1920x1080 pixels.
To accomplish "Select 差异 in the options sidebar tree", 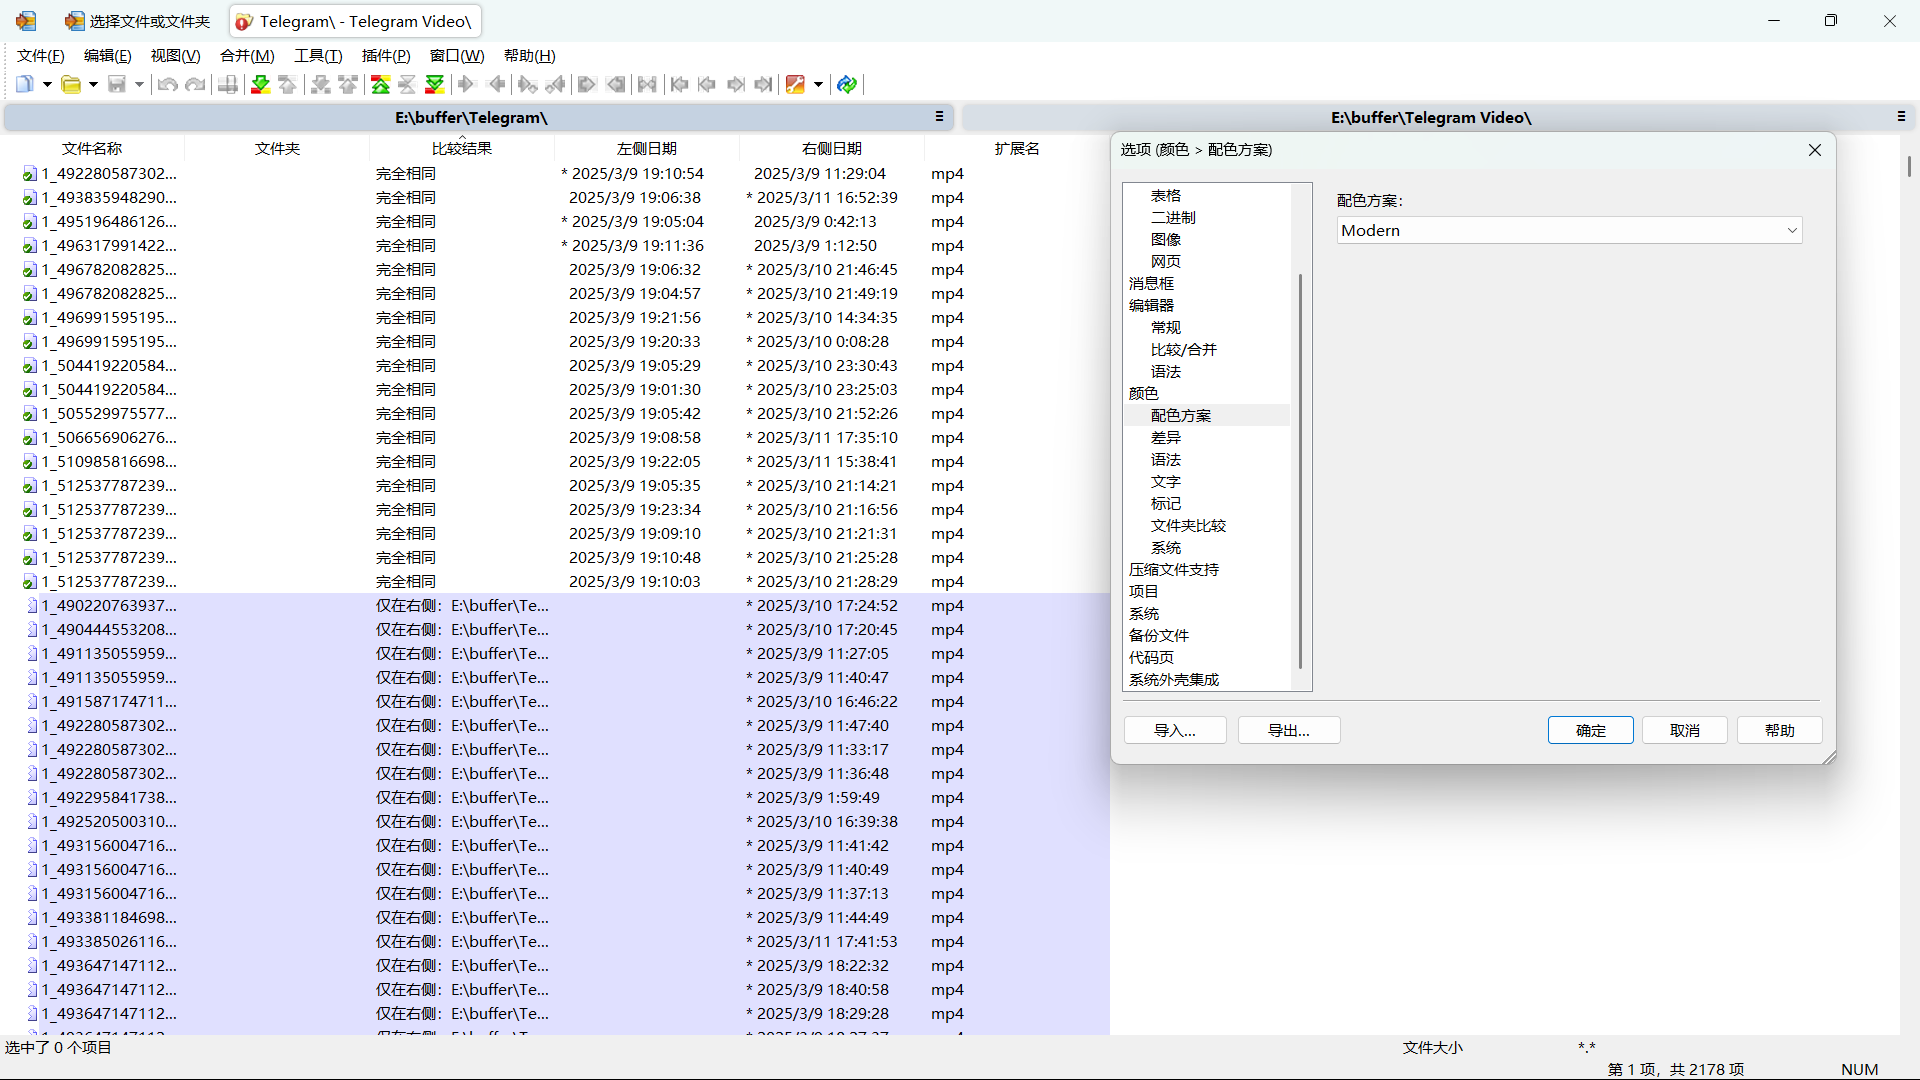I will 1165,437.
